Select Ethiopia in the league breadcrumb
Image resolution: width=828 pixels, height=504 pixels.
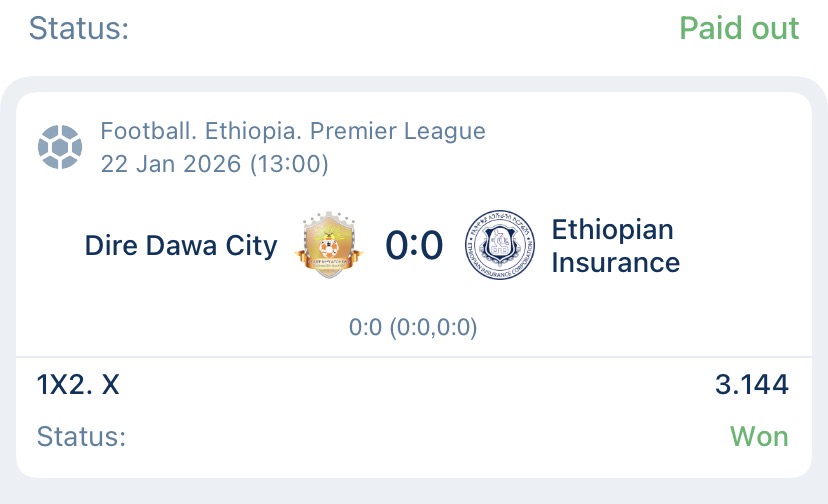pos(236,131)
